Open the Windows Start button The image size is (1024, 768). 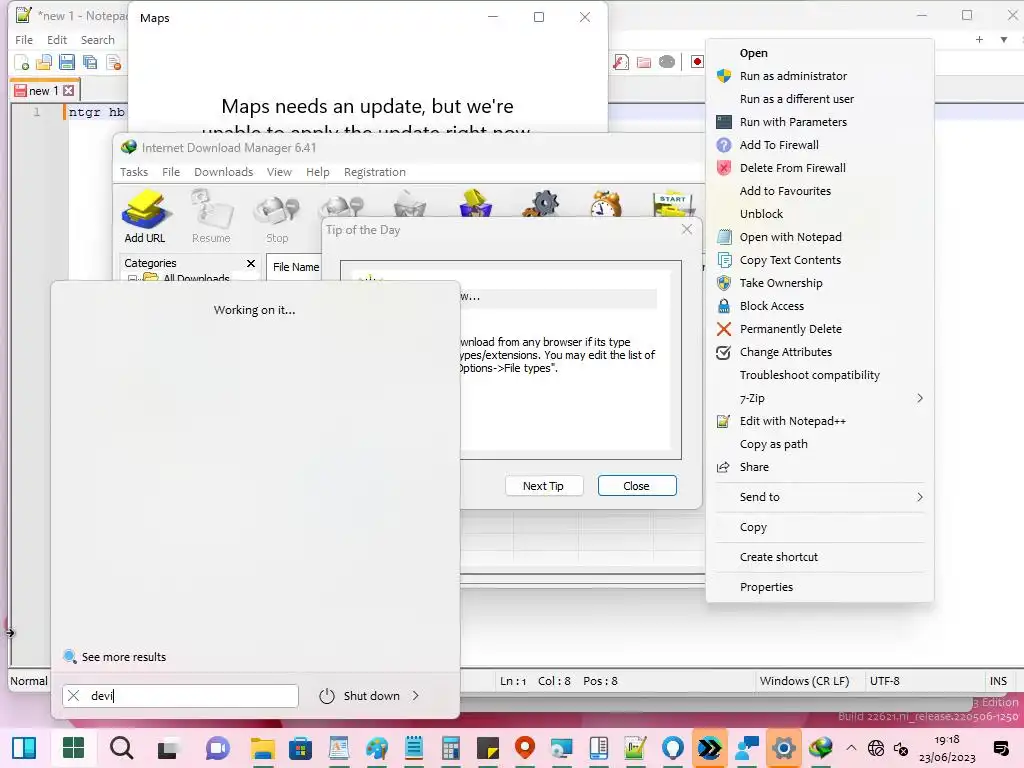[73, 748]
